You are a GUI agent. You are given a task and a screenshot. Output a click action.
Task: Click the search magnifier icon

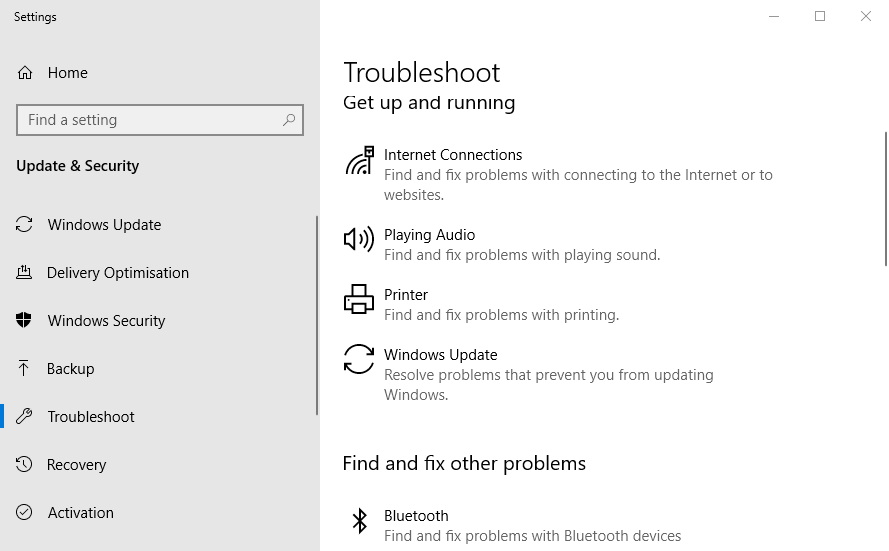tap(289, 120)
